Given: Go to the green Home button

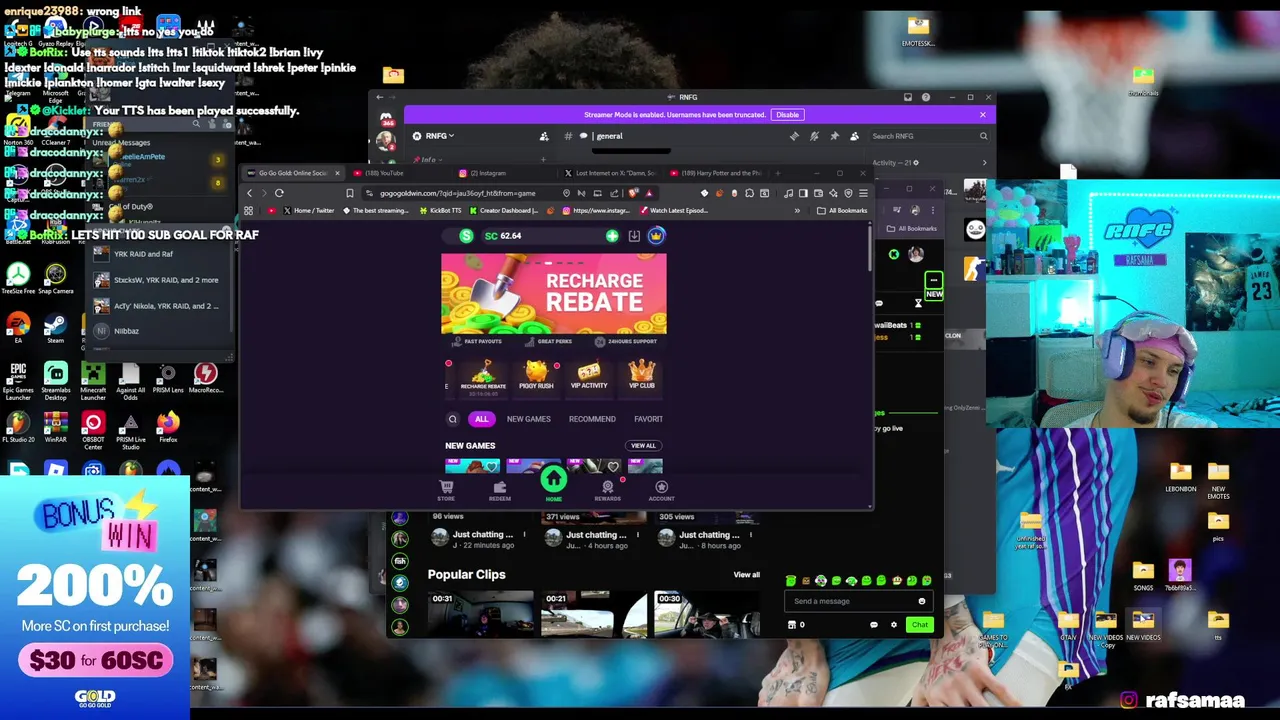Looking at the screenshot, I should click(553, 481).
